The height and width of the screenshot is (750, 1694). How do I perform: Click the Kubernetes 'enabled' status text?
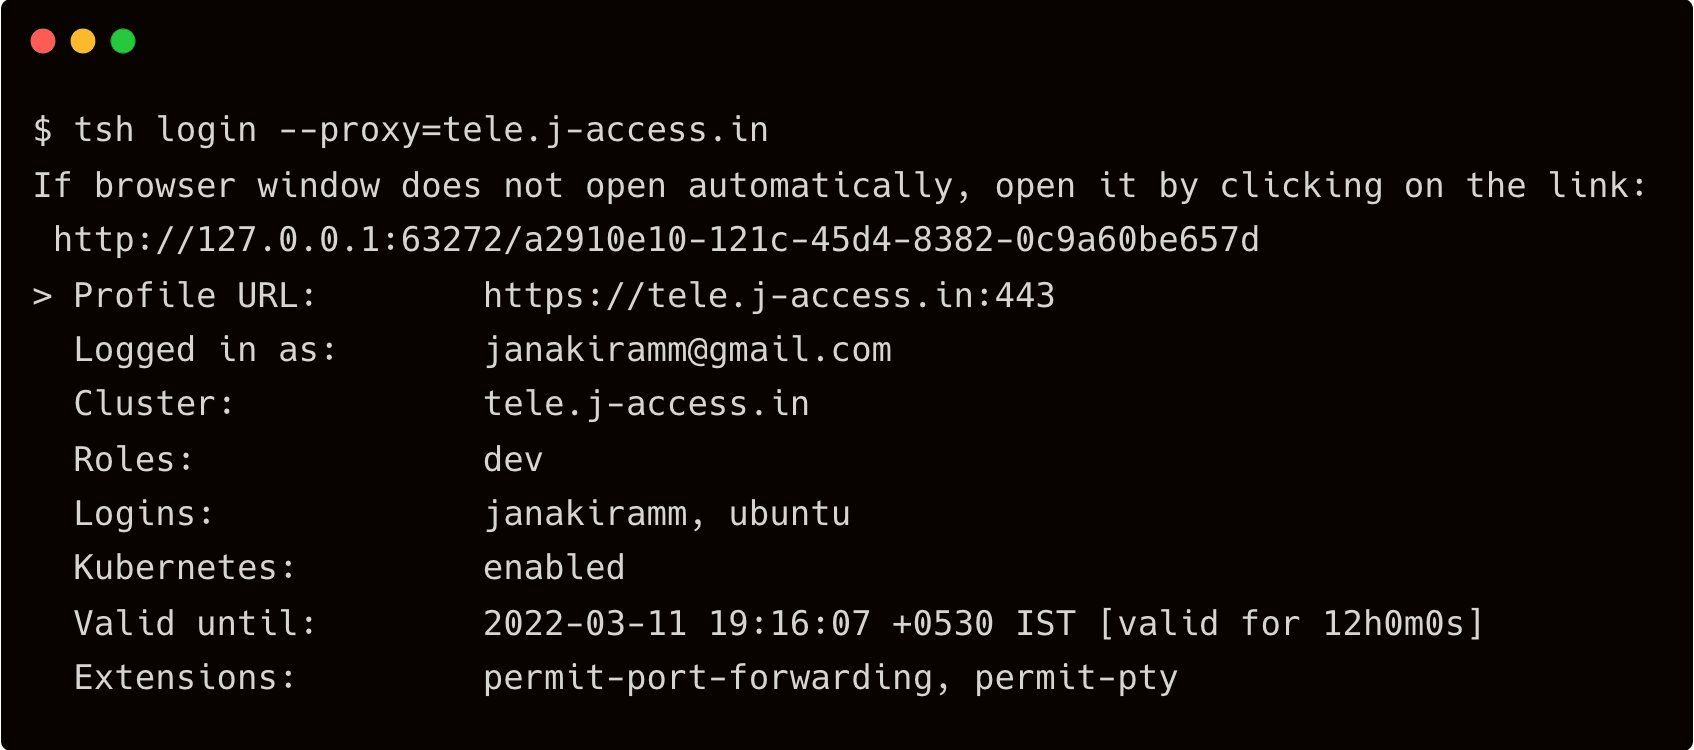(x=554, y=568)
